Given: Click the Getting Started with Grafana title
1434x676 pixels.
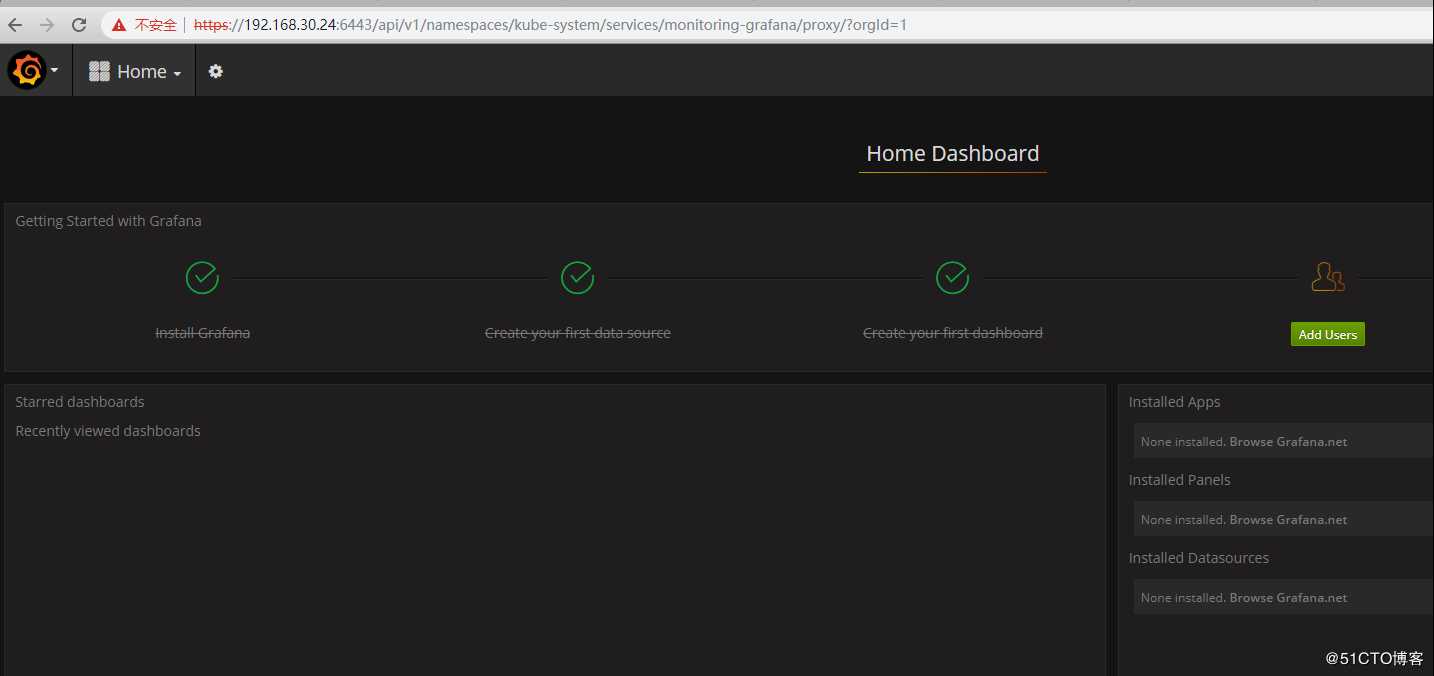Looking at the screenshot, I should point(108,221).
